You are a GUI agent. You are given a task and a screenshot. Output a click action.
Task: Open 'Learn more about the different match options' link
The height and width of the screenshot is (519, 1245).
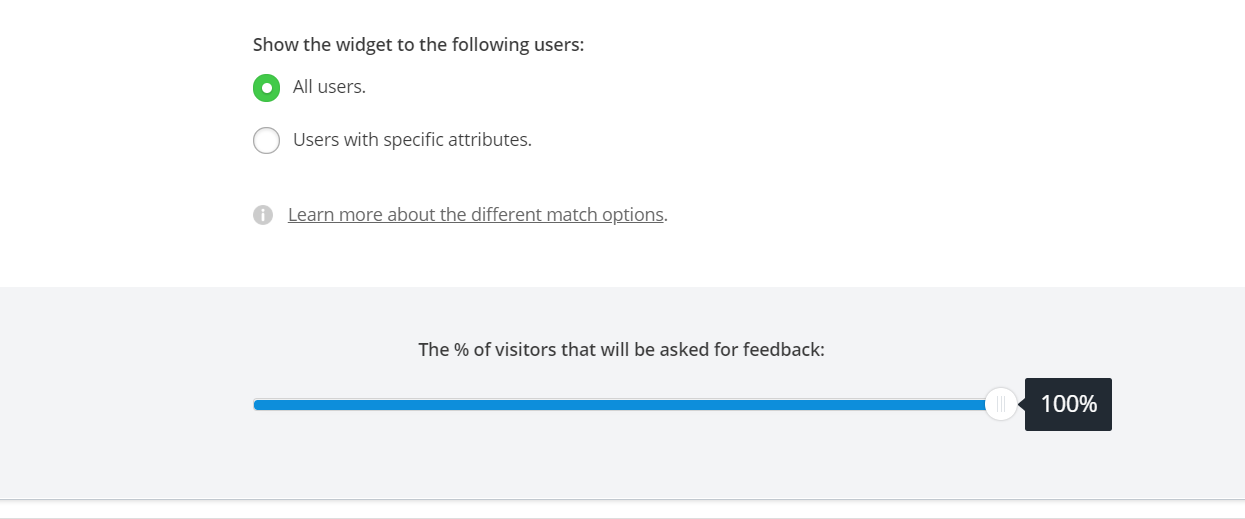coord(475,215)
